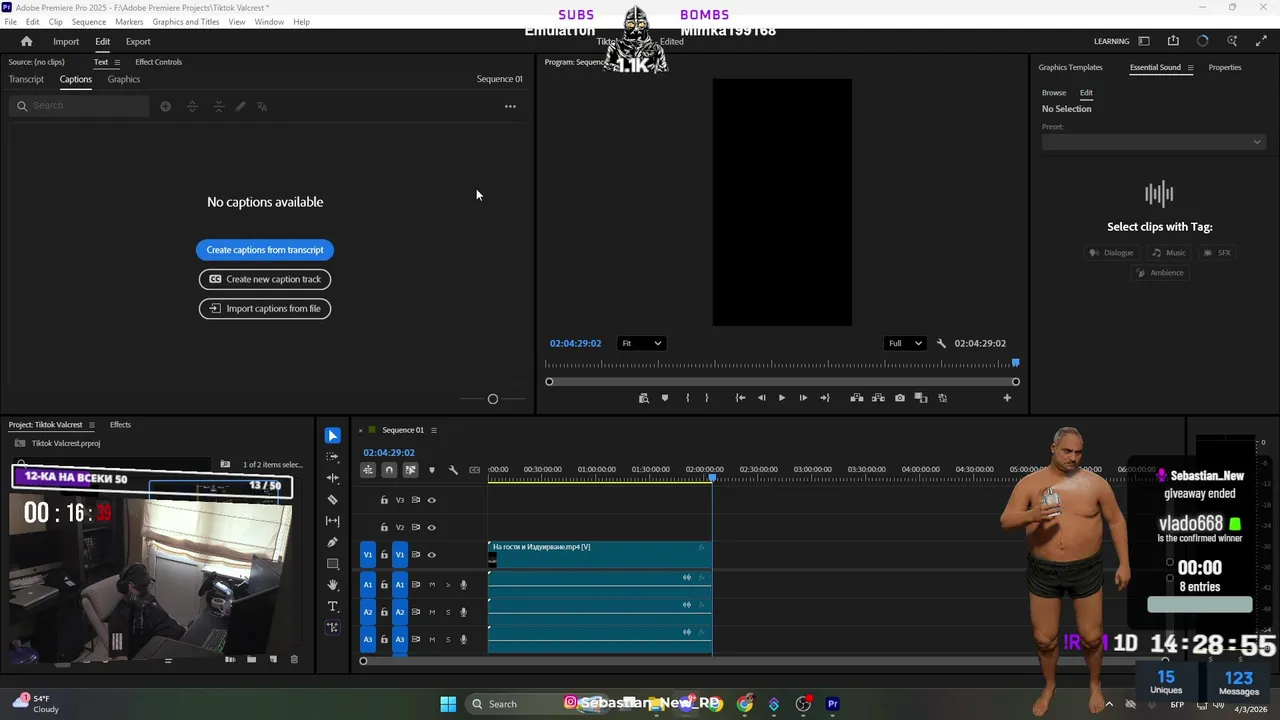Toggle linked selection in timeline
The width and height of the screenshot is (1280, 720).
click(410, 470)
